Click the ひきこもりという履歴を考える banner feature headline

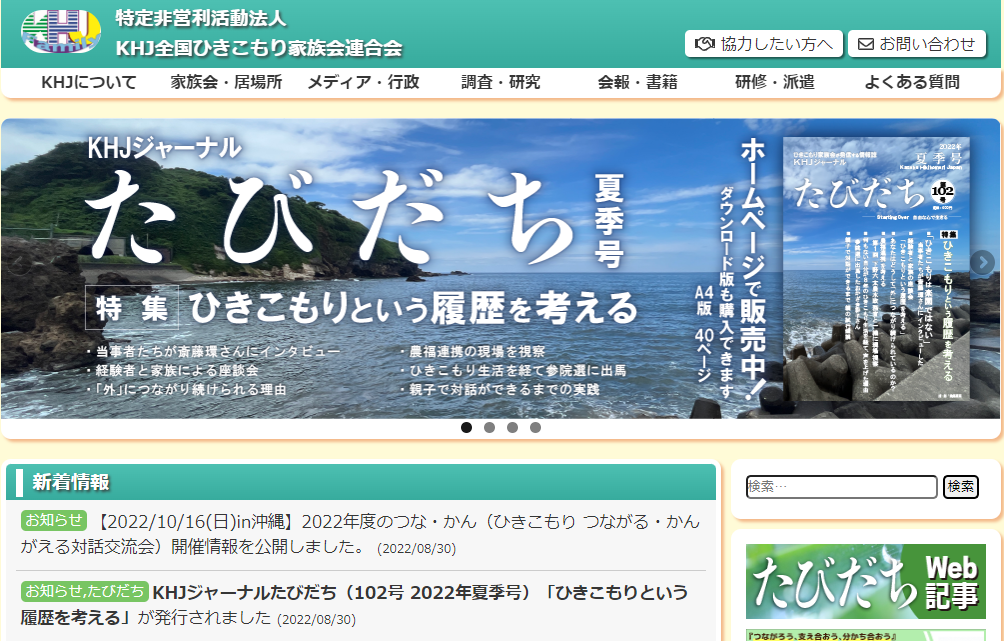(413, 307)
